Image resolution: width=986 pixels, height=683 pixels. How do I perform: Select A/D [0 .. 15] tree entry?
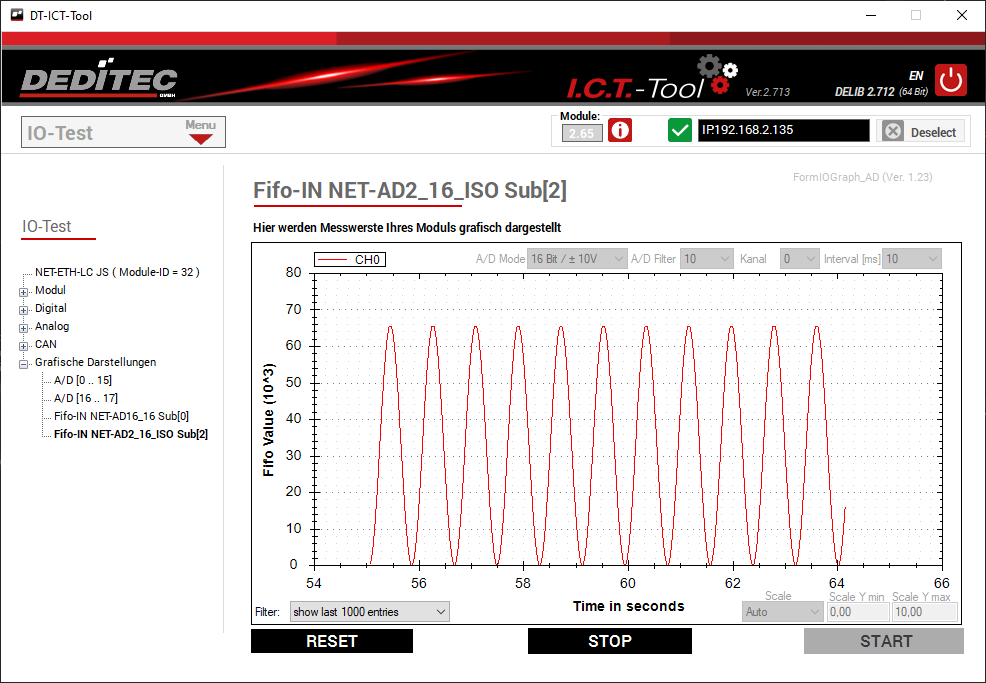(82, 380)
